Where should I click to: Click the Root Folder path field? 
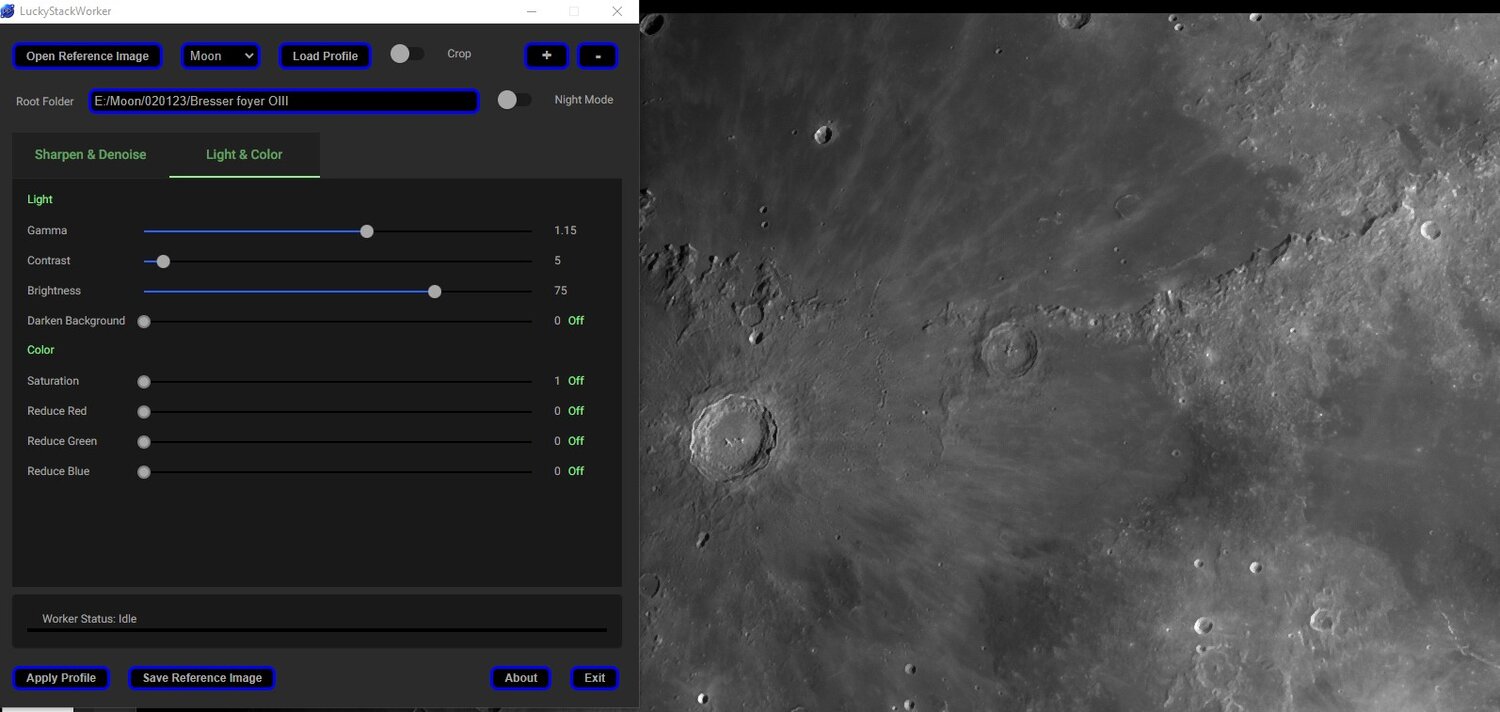[284, 101]
